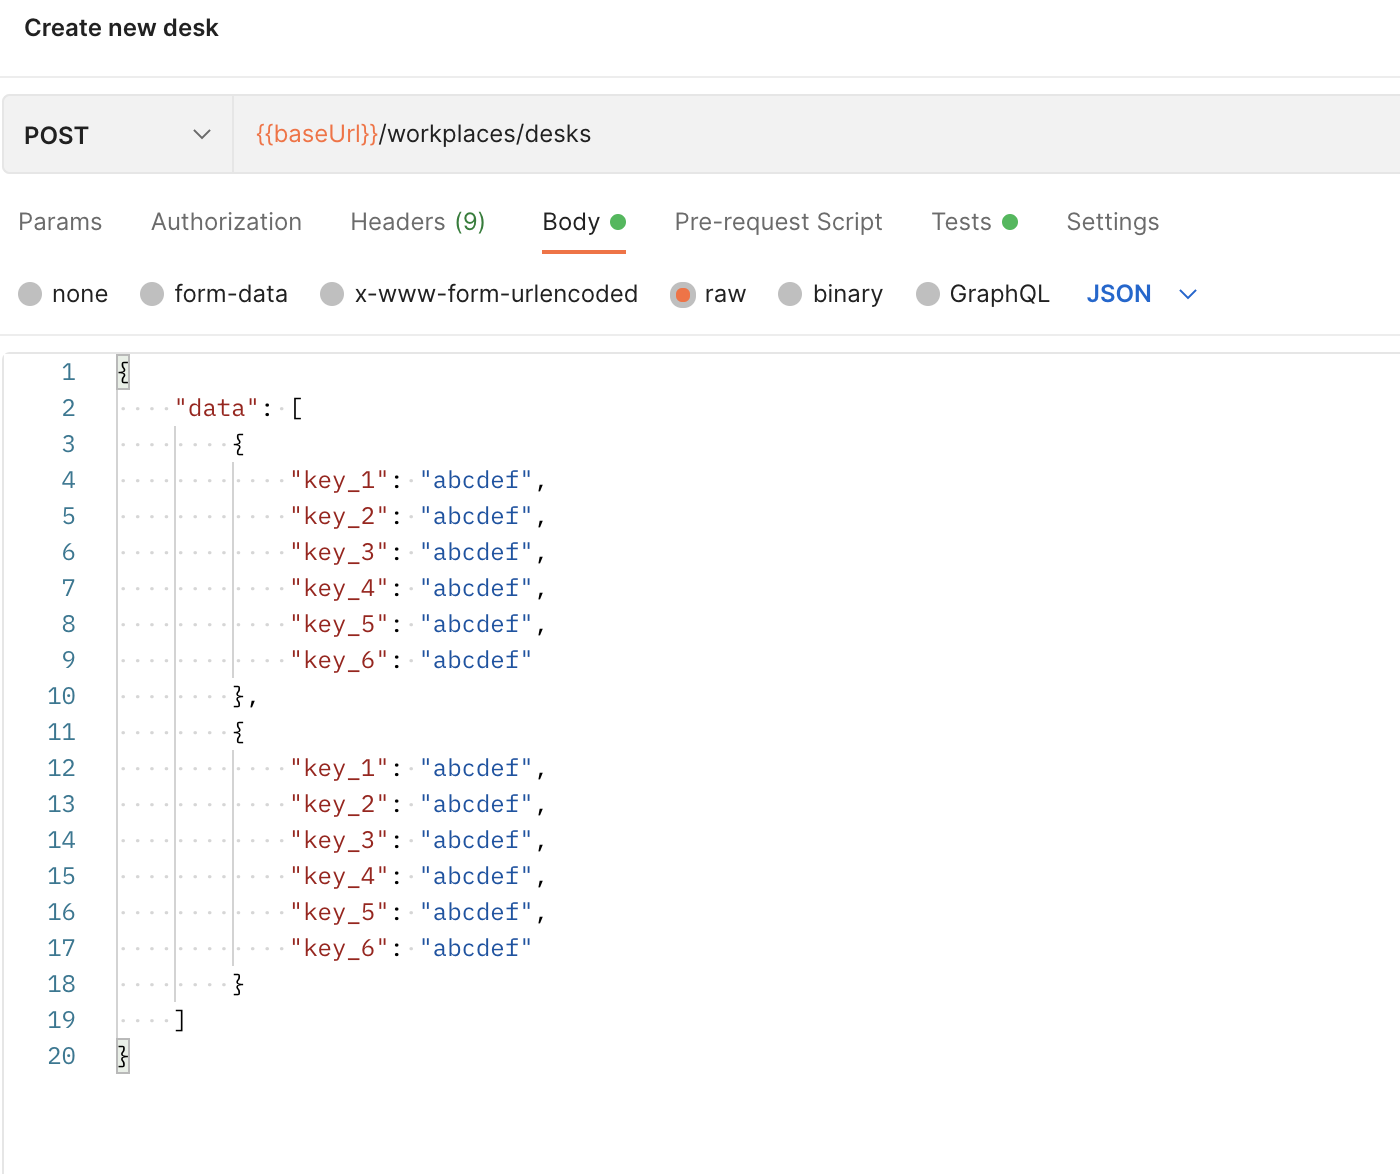
Task: Choose x-www-form-urlencoded body type
Action: pos(332,294)
